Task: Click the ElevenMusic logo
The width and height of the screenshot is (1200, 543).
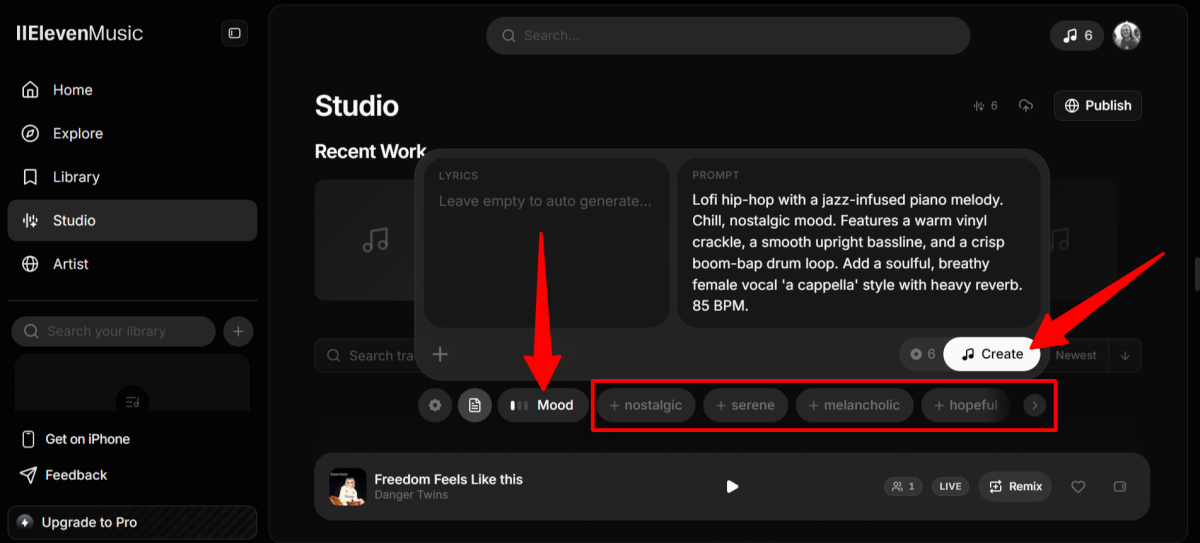Action: coord(80,33)
